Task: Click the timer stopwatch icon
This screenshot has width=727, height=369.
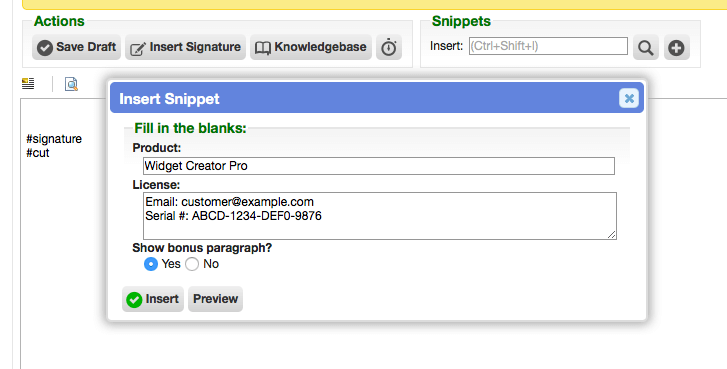Action: pos(389,47)
